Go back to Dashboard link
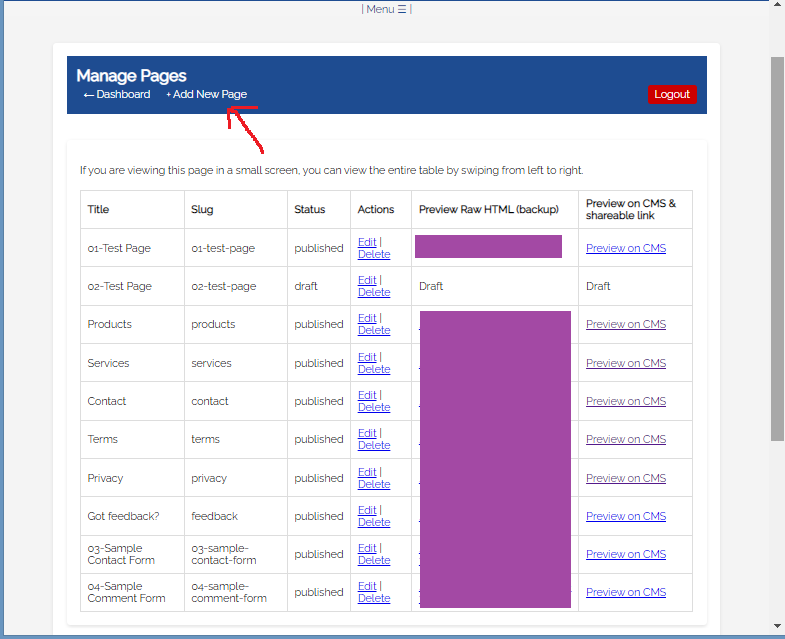 [x=116, y=94]
